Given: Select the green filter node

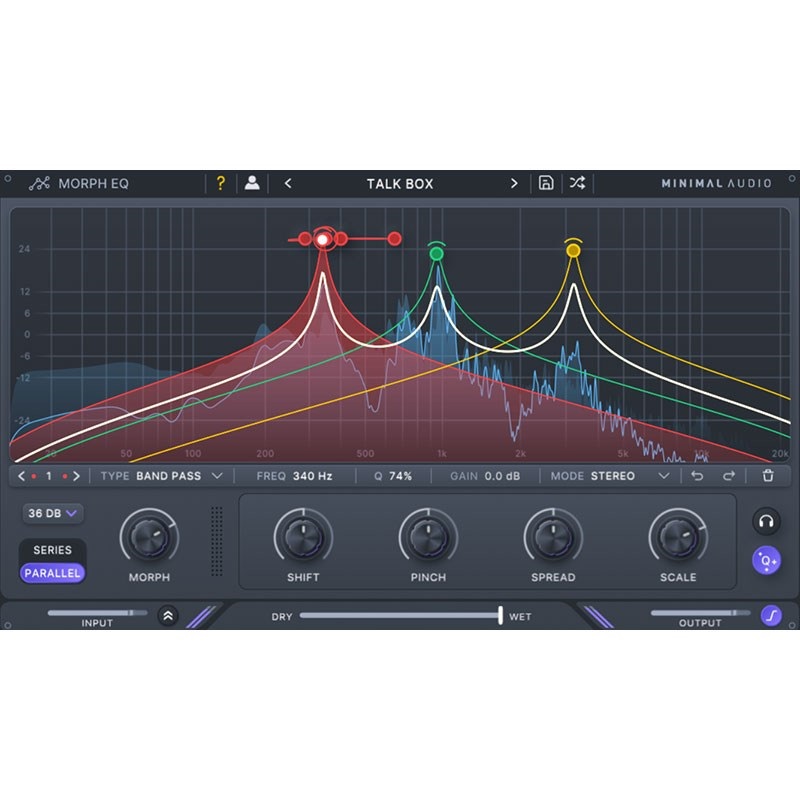Looking at the screenshot, I should click(x=436, y=253).
